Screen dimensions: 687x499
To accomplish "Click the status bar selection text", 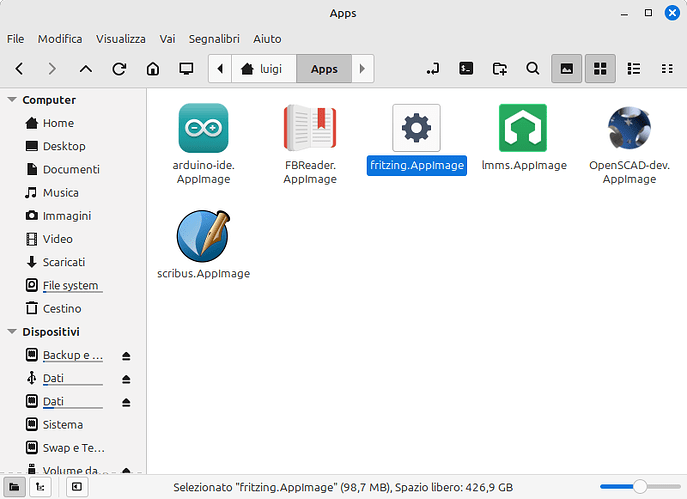I will [x=343, y=487].
